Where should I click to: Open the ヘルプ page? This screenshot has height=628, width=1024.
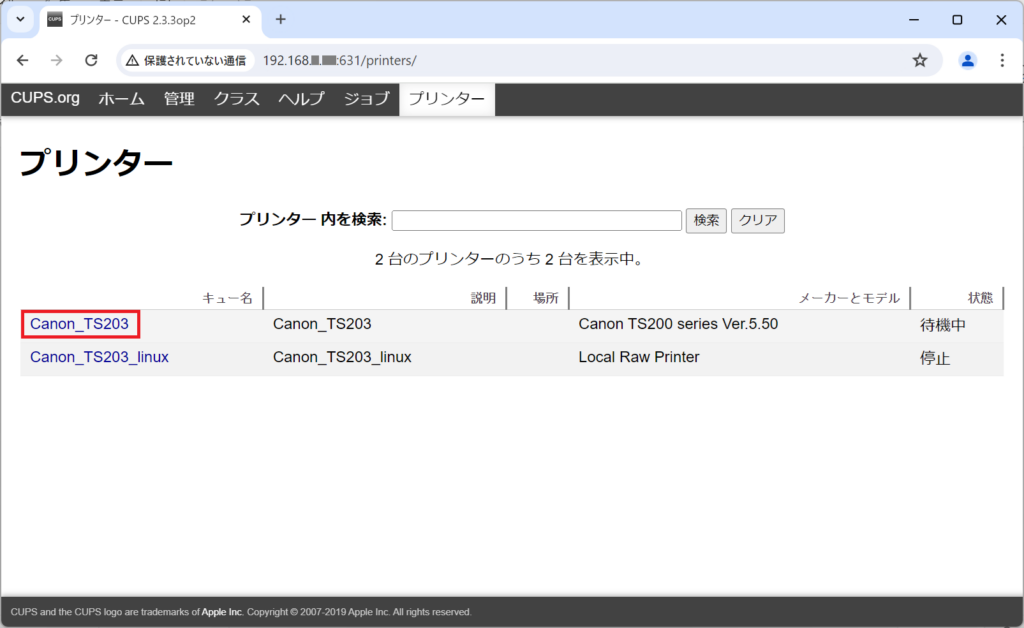[302, 99]
